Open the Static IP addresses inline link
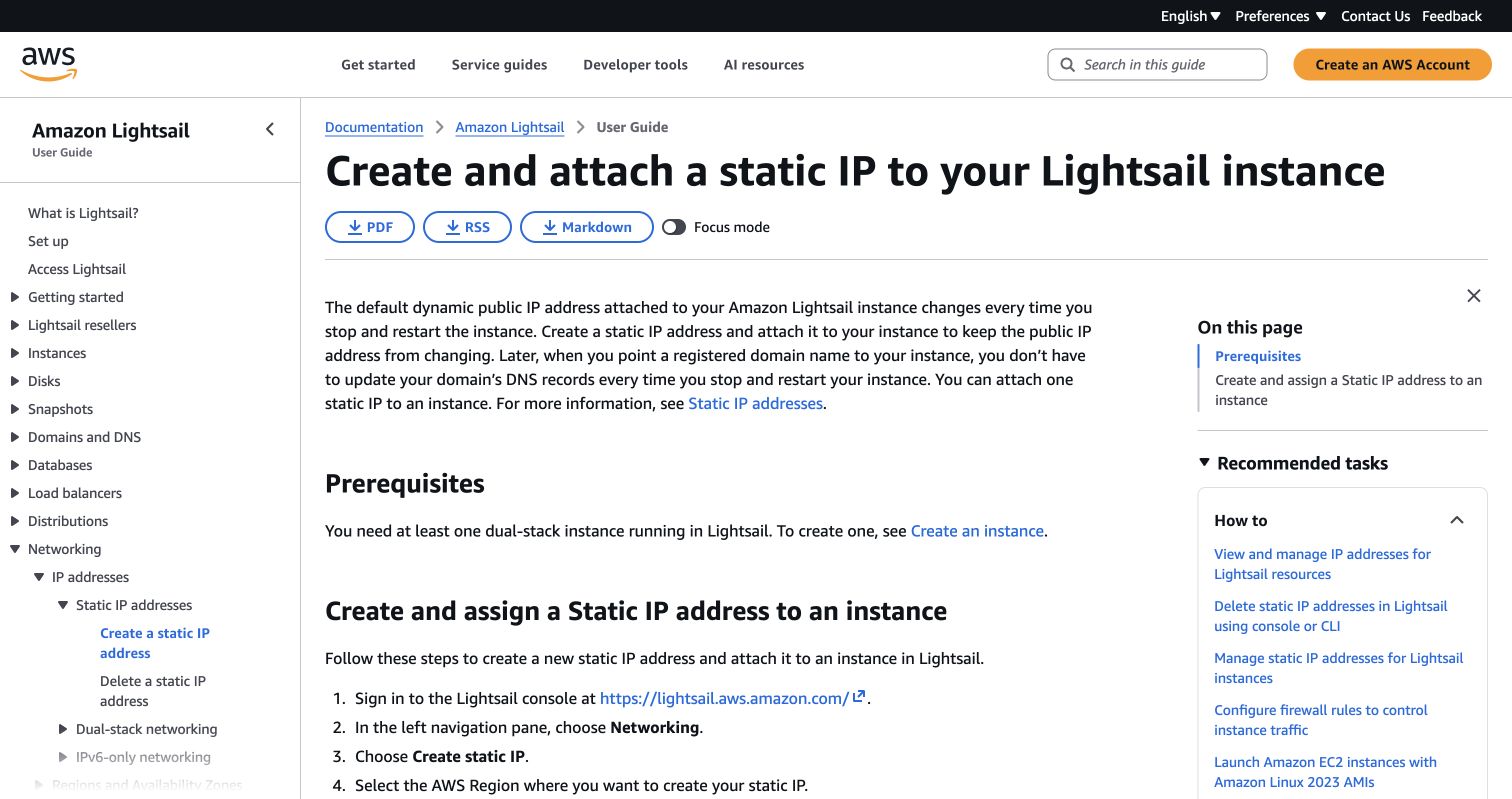This screenshot has height=799, width=1512. coord(755,403)
